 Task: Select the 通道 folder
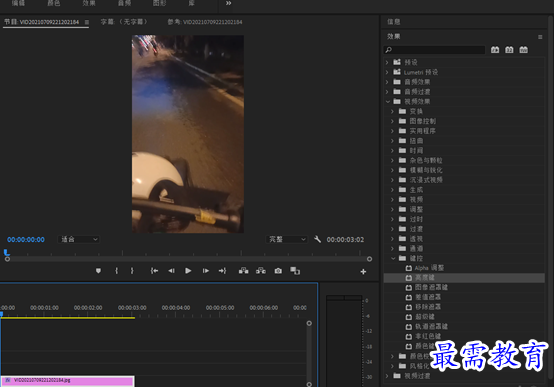(416, 248)
